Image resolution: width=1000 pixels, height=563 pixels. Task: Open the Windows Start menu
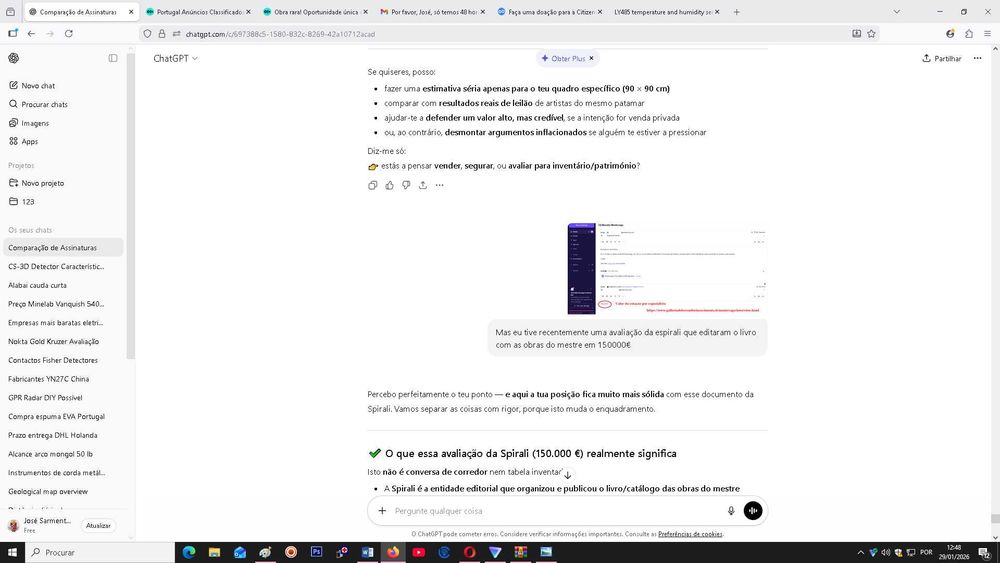[x=12, y=552]
